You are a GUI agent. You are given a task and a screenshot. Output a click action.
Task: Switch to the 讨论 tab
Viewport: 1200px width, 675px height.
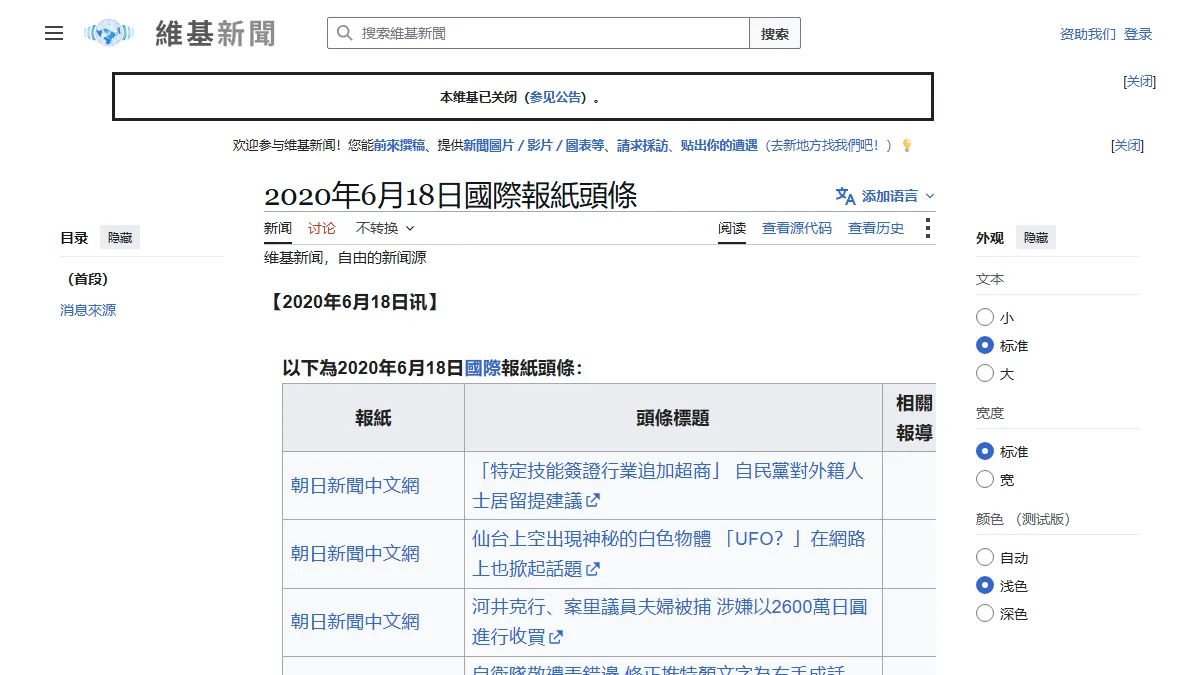[x=322, y=228]
